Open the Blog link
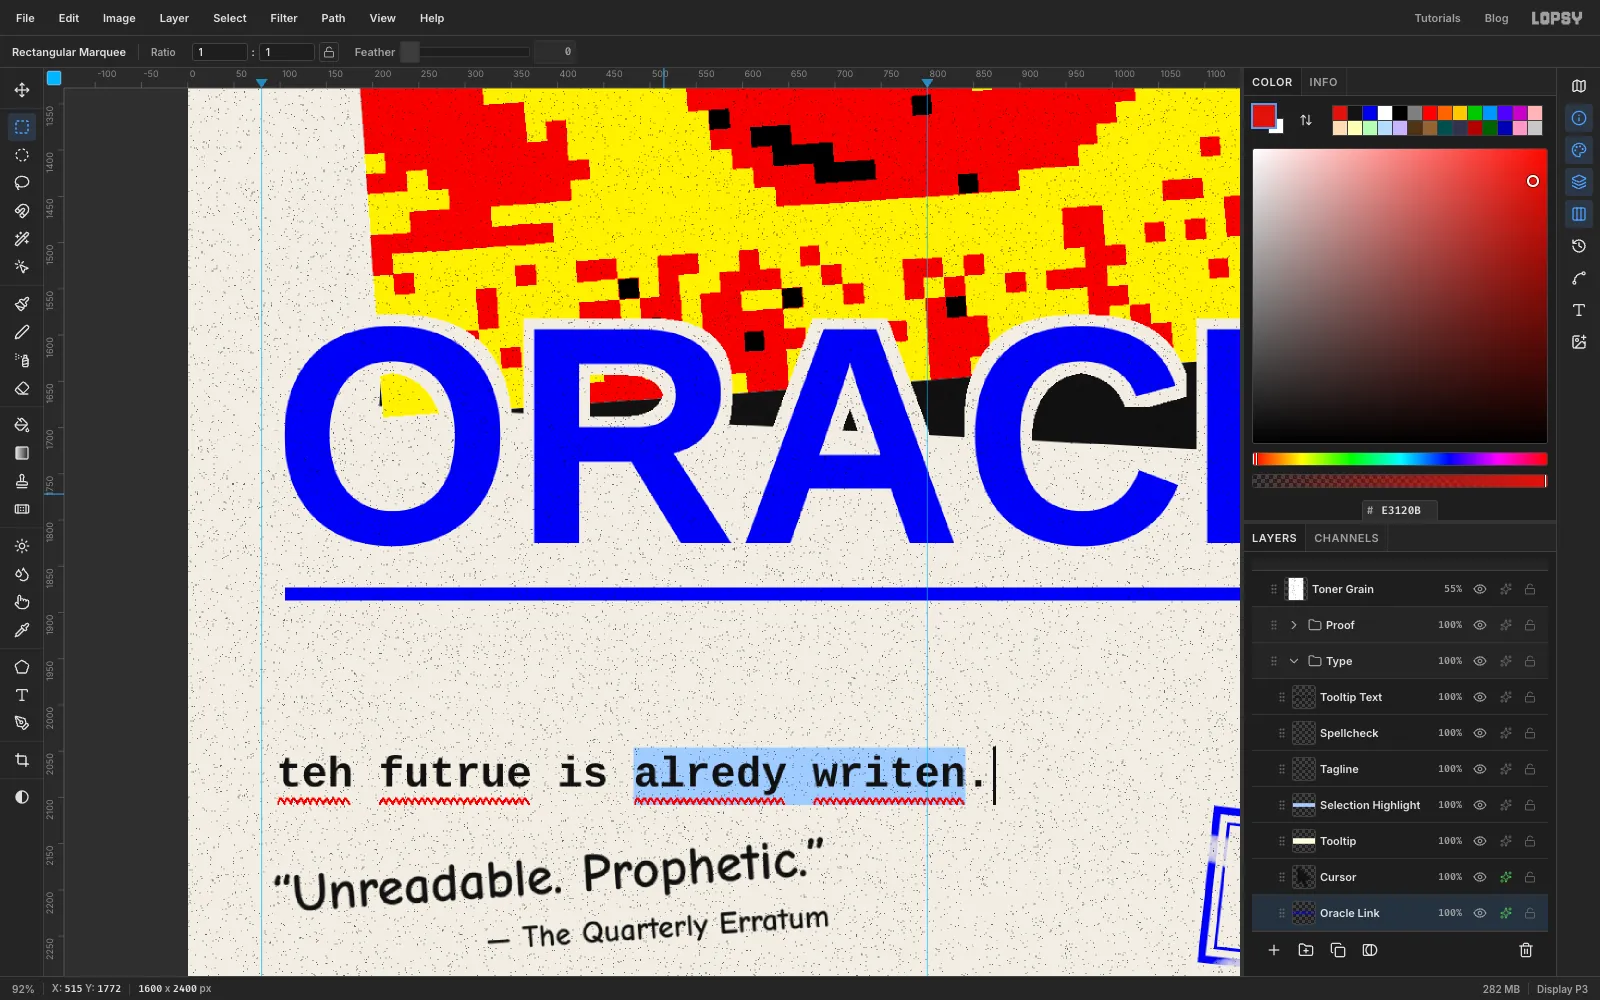This screenshot has width=1600, height=1000. [1496, 18]
